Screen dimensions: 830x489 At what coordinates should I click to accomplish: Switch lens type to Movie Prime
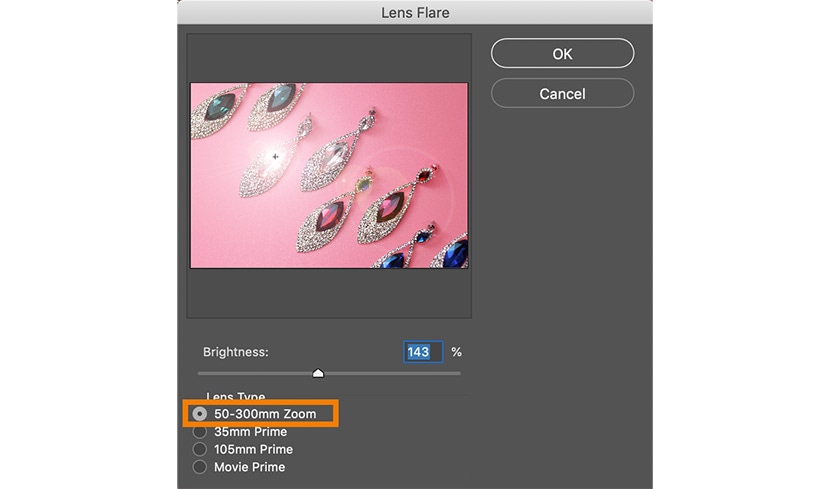[200, 467]
